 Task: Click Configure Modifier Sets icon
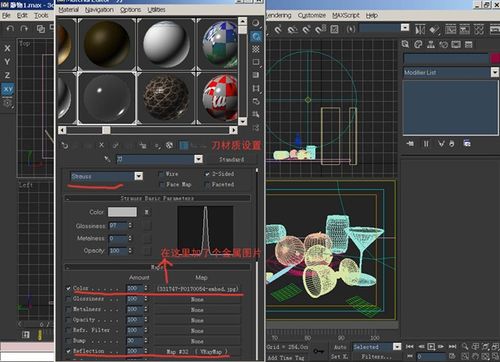pos(467,144)
